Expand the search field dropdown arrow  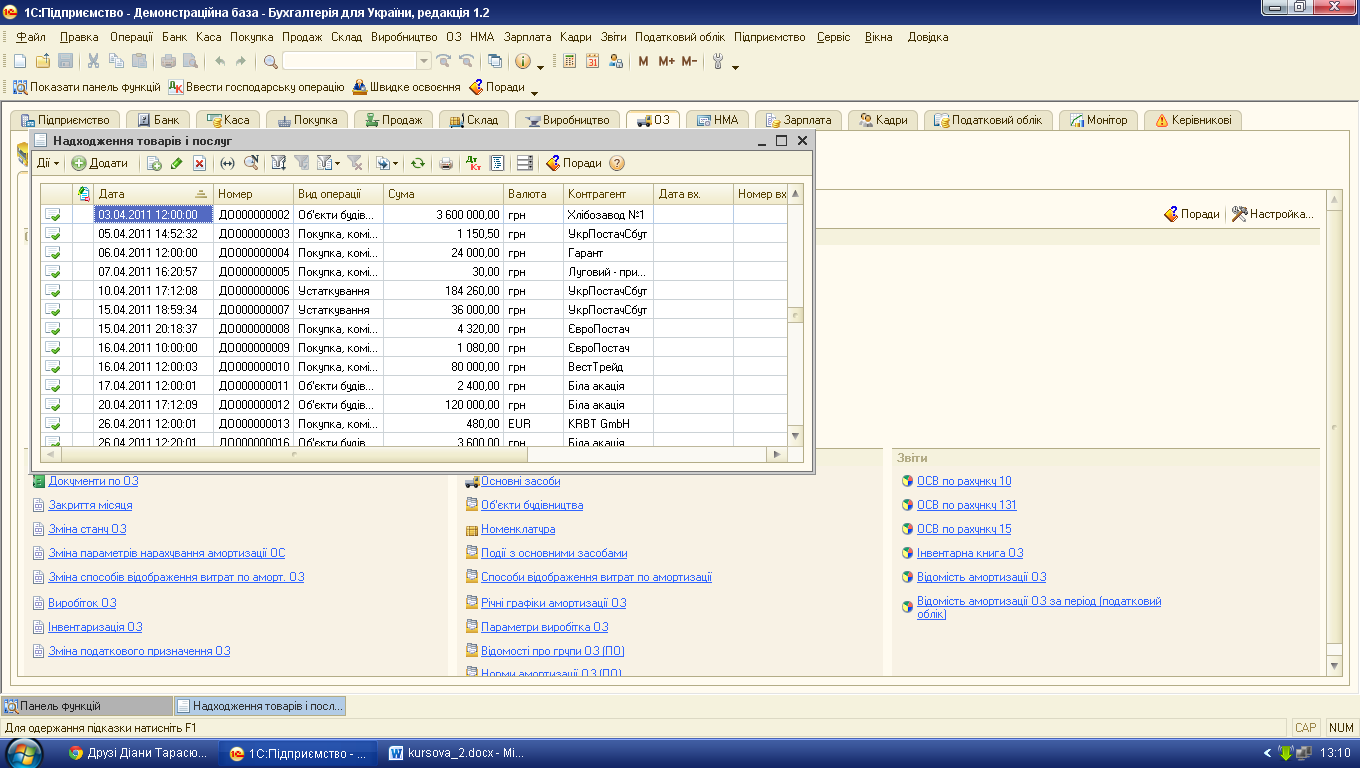coord(424,61)
